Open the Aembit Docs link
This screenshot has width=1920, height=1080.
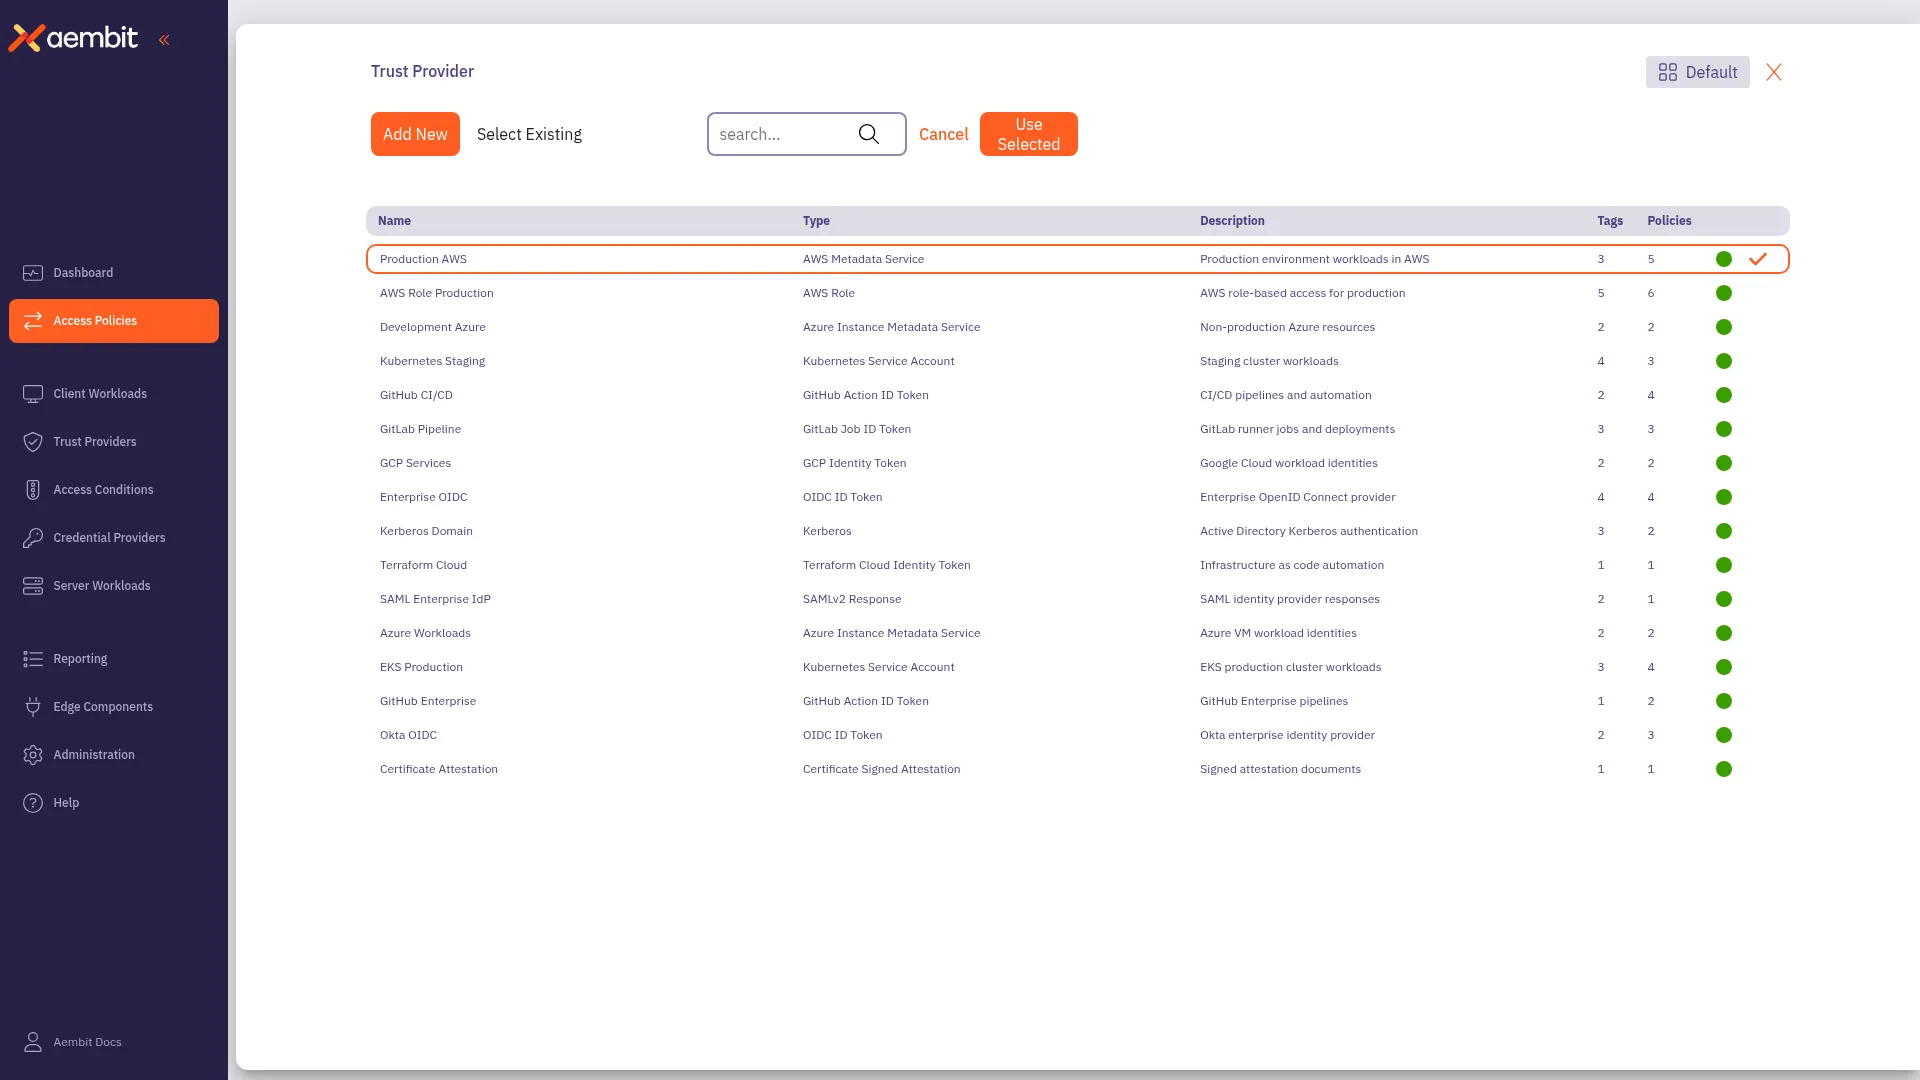tap(87, 1042)
